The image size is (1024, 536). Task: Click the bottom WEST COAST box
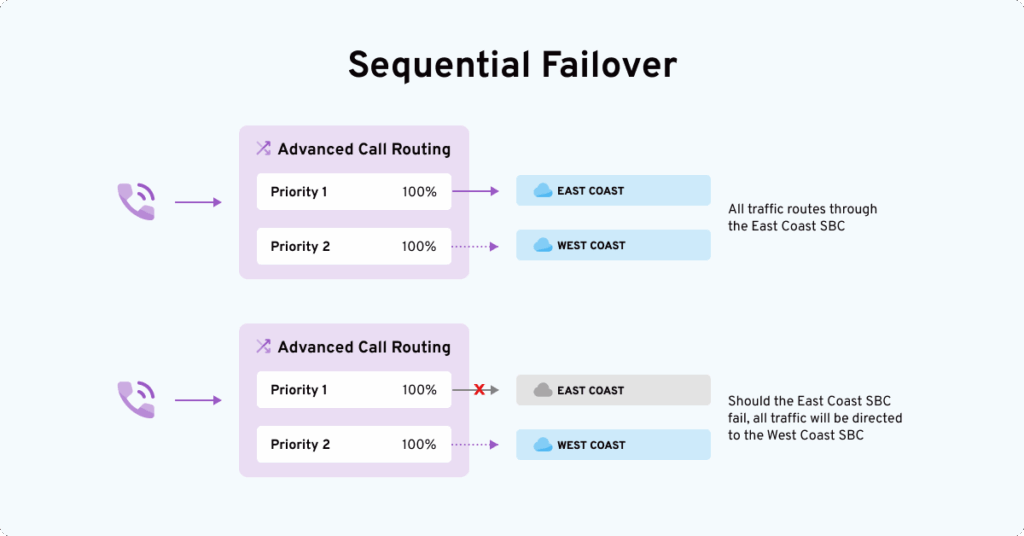613,445
